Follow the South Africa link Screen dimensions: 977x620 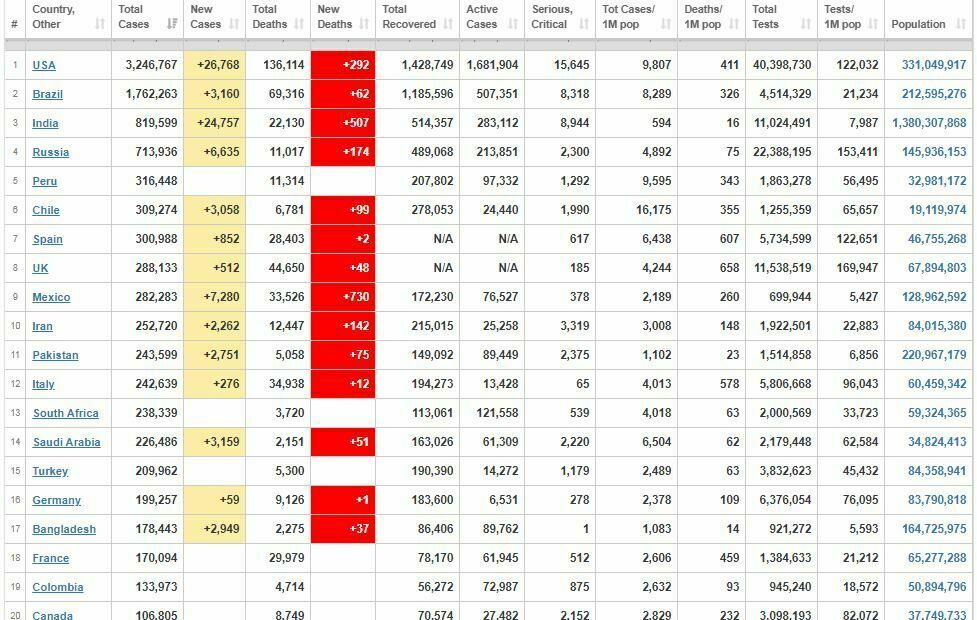point(65,413)
